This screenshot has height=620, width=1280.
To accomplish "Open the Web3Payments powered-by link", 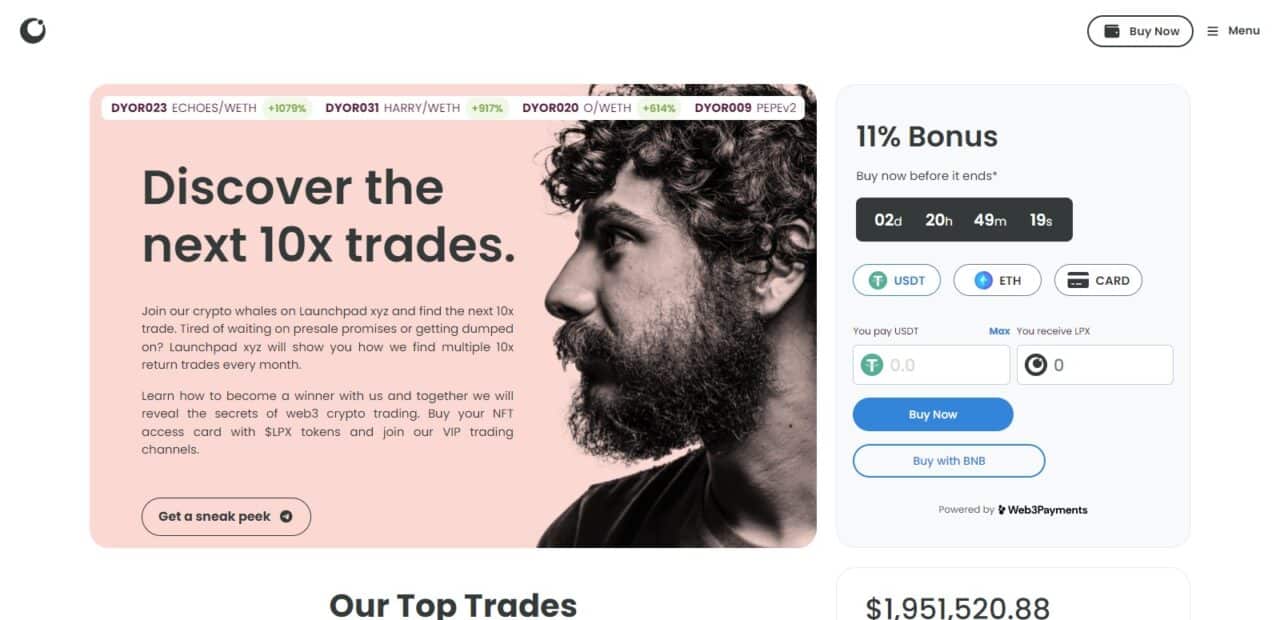I will tap(1043, 510).
